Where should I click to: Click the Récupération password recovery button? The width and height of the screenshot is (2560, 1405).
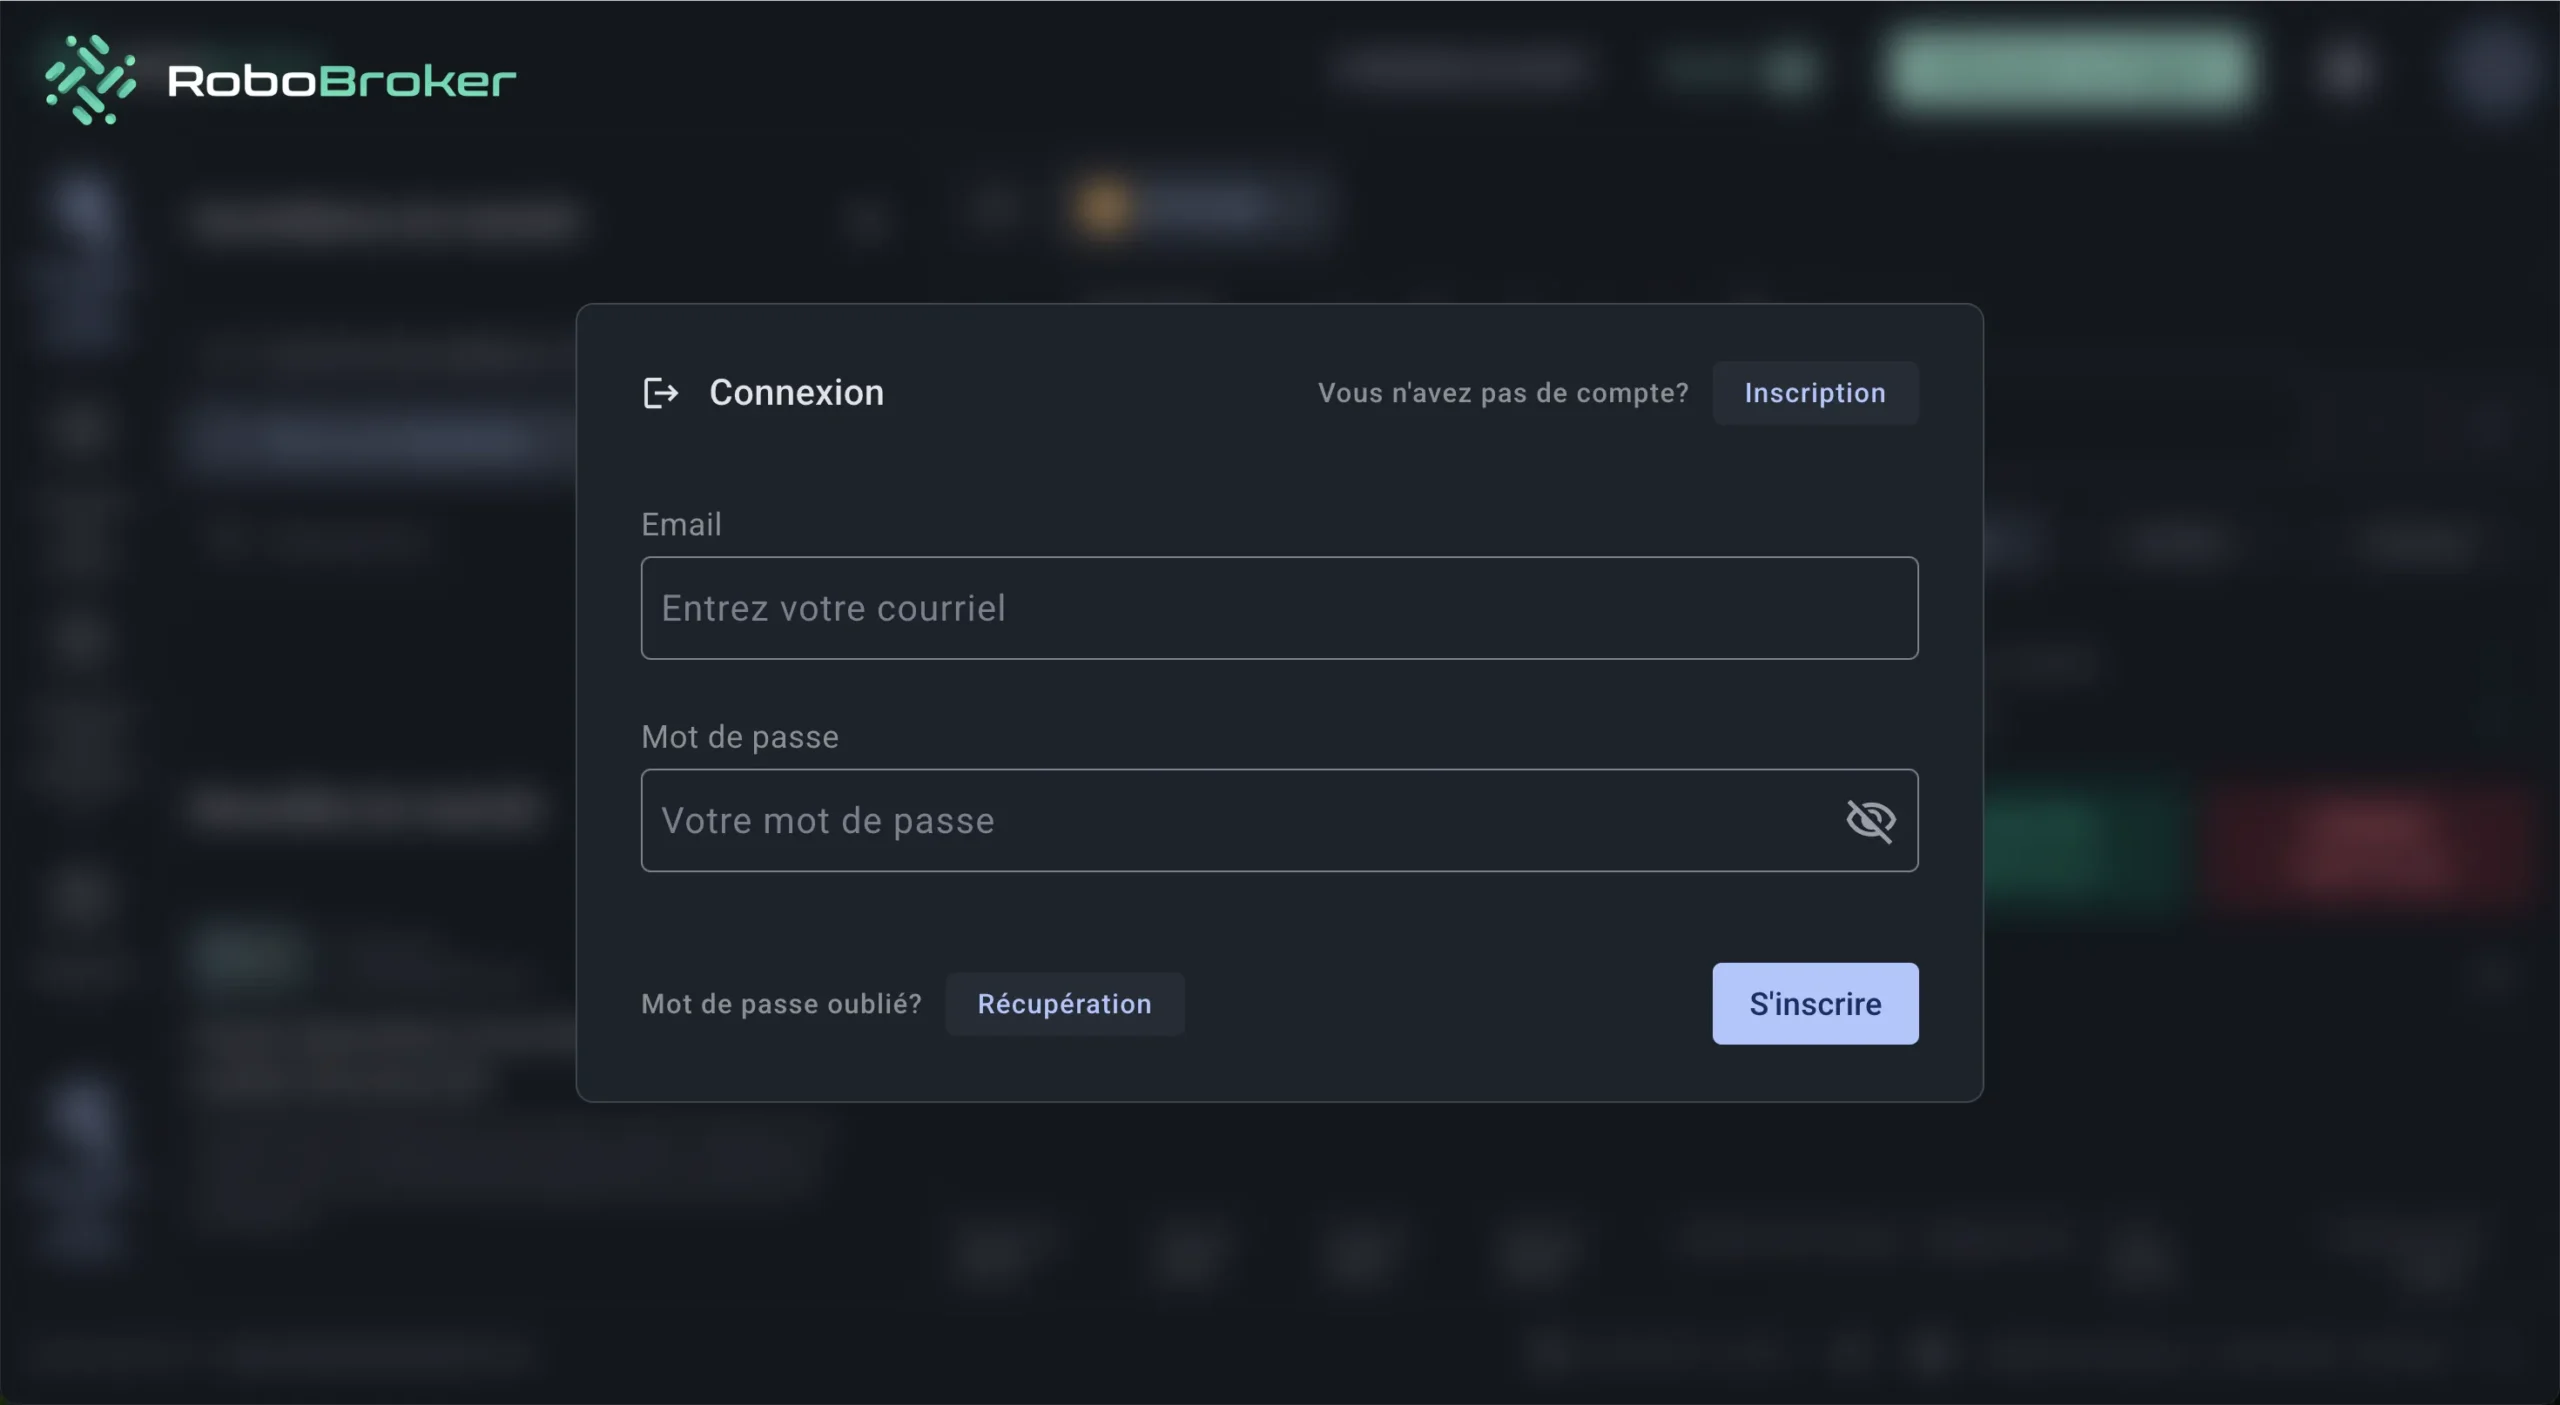[1064, 1004]
